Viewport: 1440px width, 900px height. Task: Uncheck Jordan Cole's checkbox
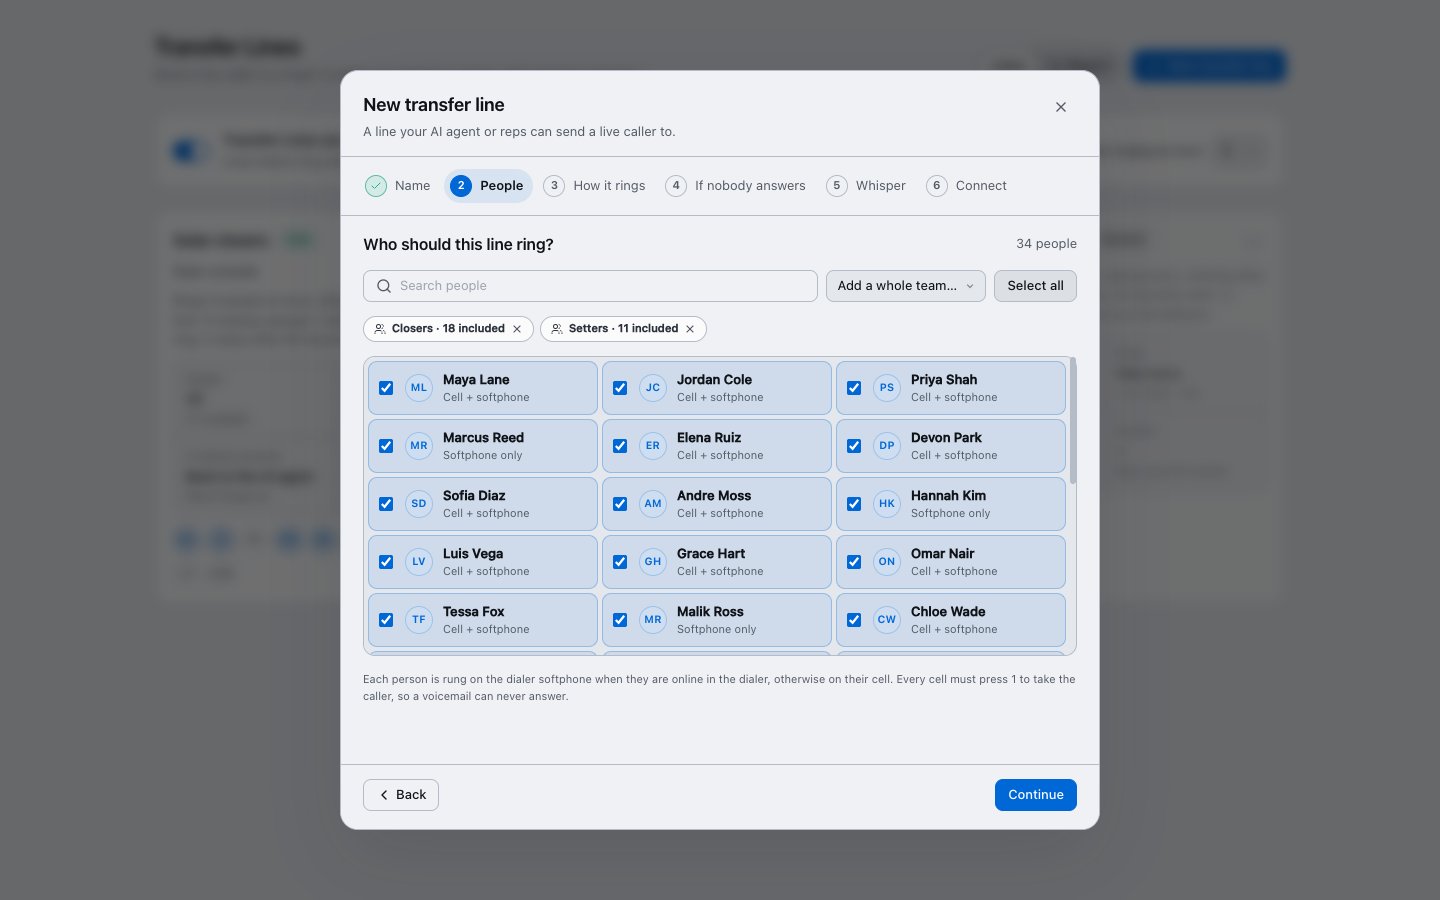pos(620,388)
